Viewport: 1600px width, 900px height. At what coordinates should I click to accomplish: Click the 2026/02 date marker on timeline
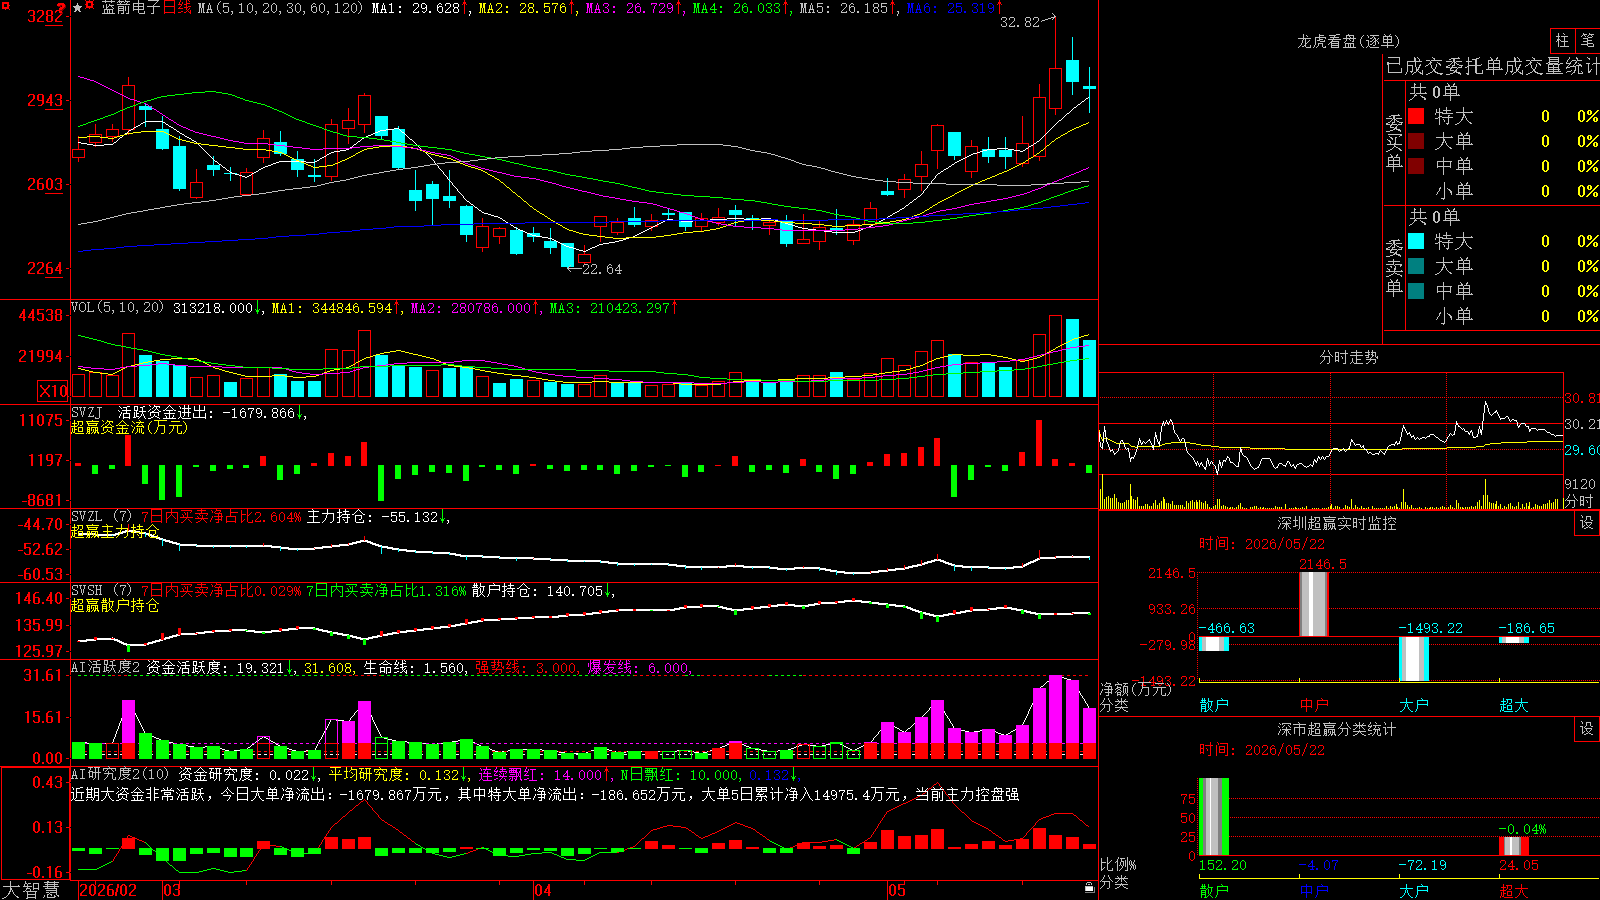[x=108, y=890]
